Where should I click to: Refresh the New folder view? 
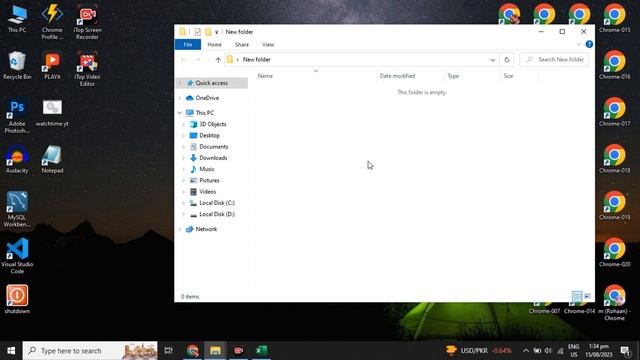(x=507, y=60)
